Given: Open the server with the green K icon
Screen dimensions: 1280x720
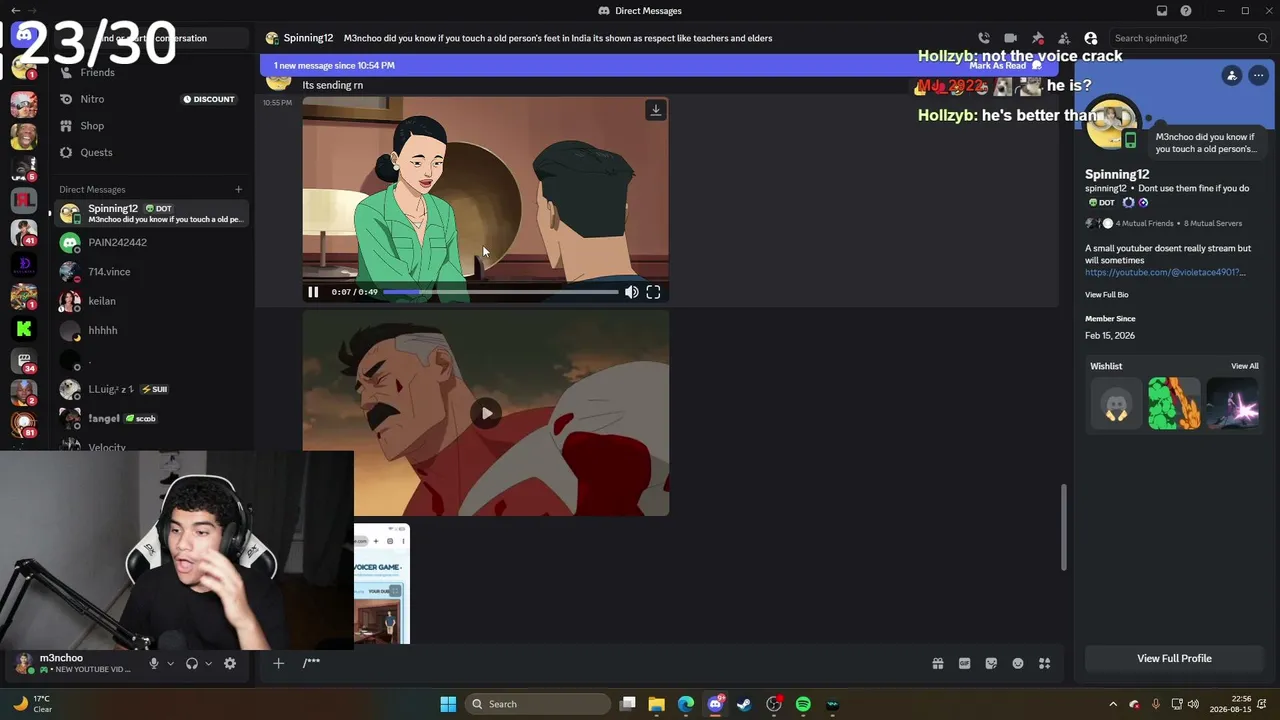Looking at the screenshot, I should pos(24,328).
